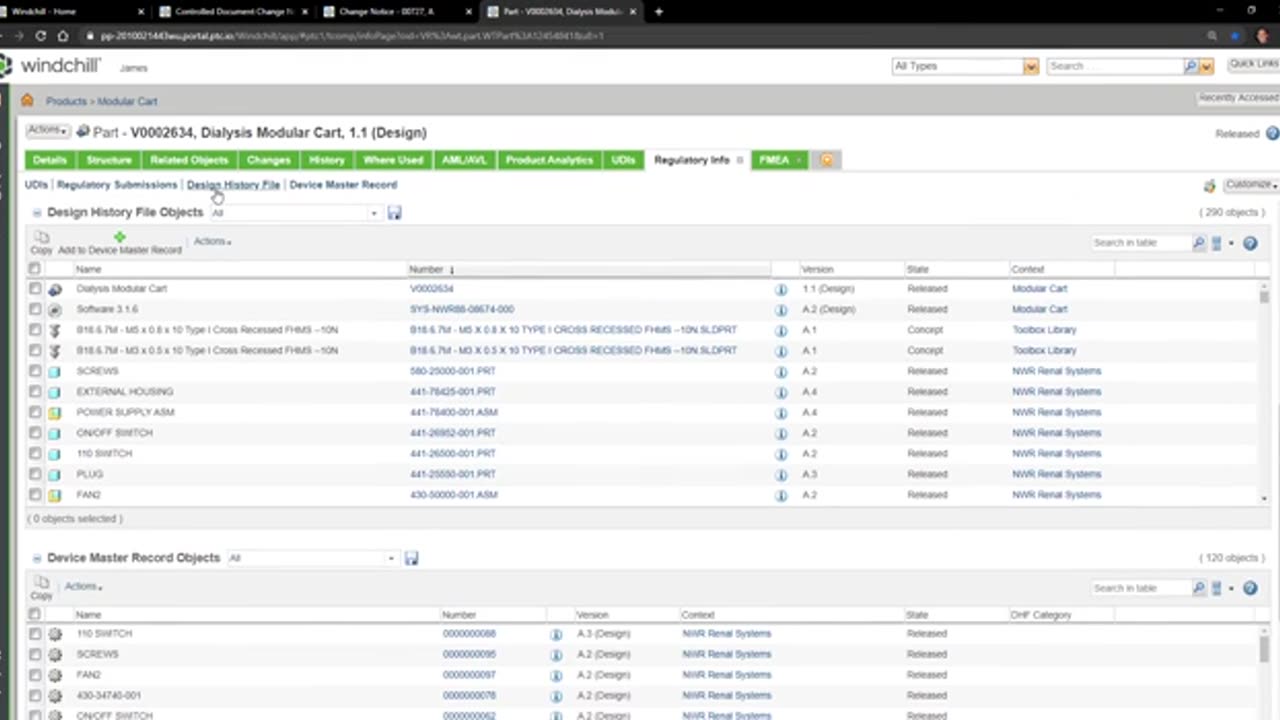Image resolution: width=1280 pixels, height=720 pixels.
Task: Click save view icon beside Design History File filter
Action: [394, 213]
